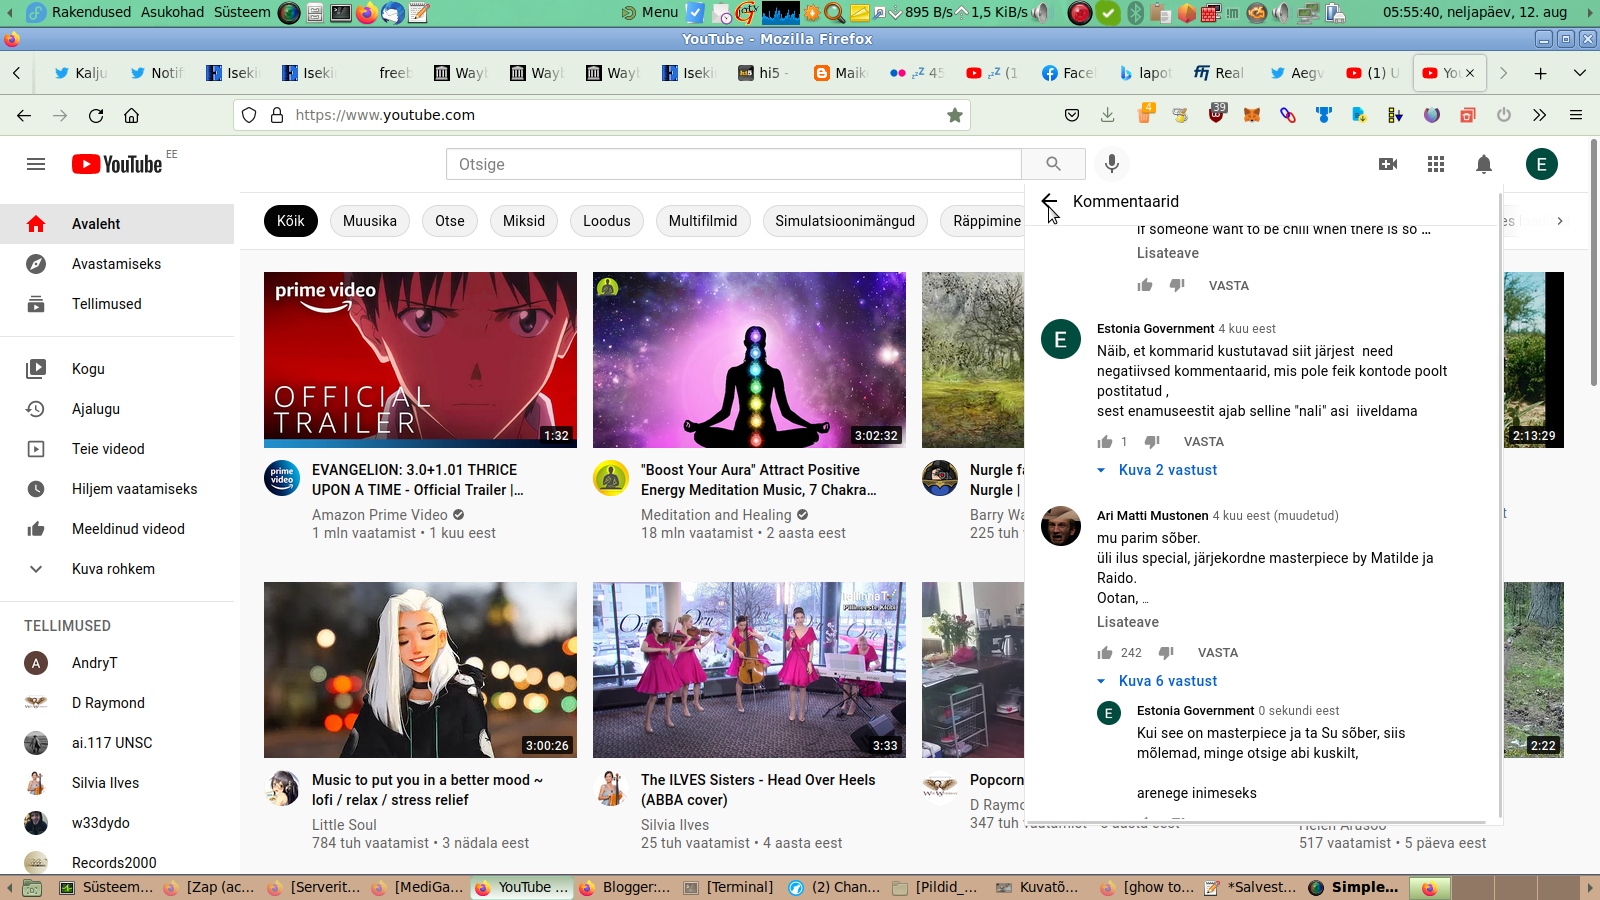This screenshot has width=1600, height=900.
Task: Open the Evangelion official trailer thumbnail
Action: coord(420,360)
